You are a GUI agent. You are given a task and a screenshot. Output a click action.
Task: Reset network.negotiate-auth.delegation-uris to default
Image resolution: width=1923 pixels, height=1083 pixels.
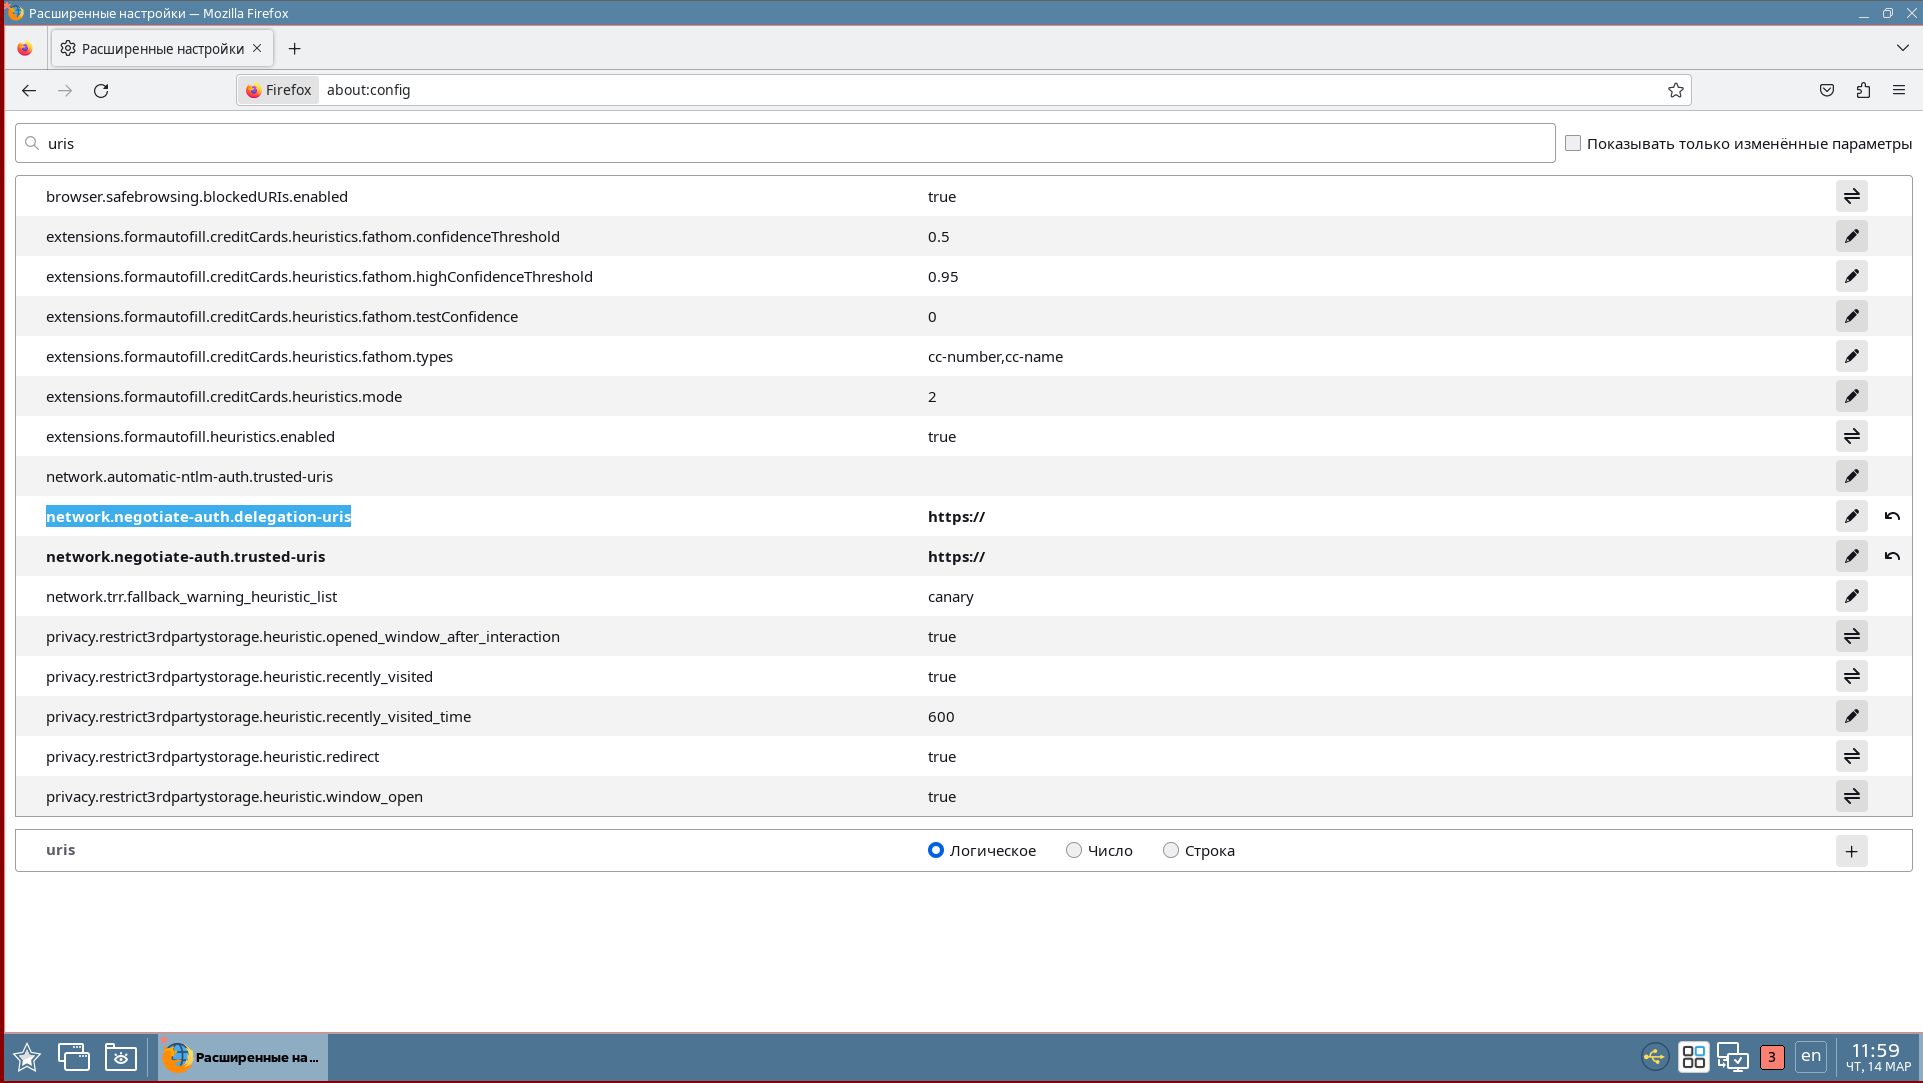pos(1892,516)
